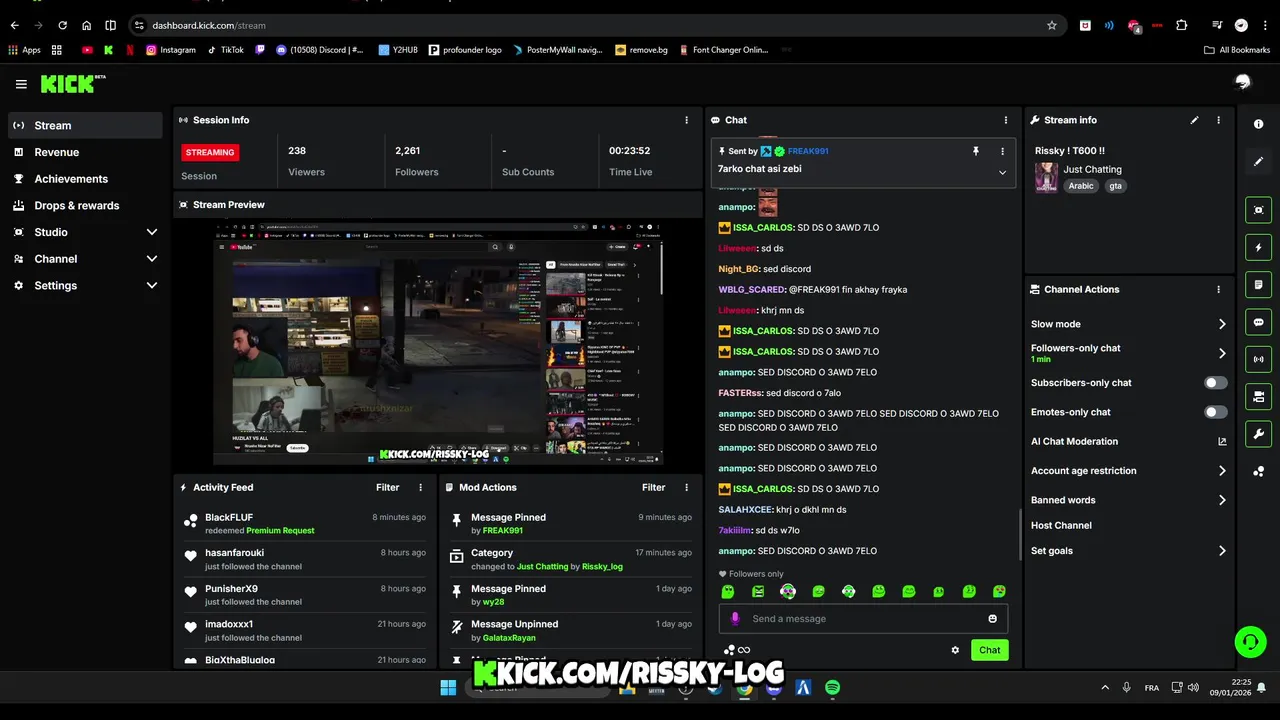Open Slow mode options arrow
Screen dimensions: 1280x720
coord(1222,324)
